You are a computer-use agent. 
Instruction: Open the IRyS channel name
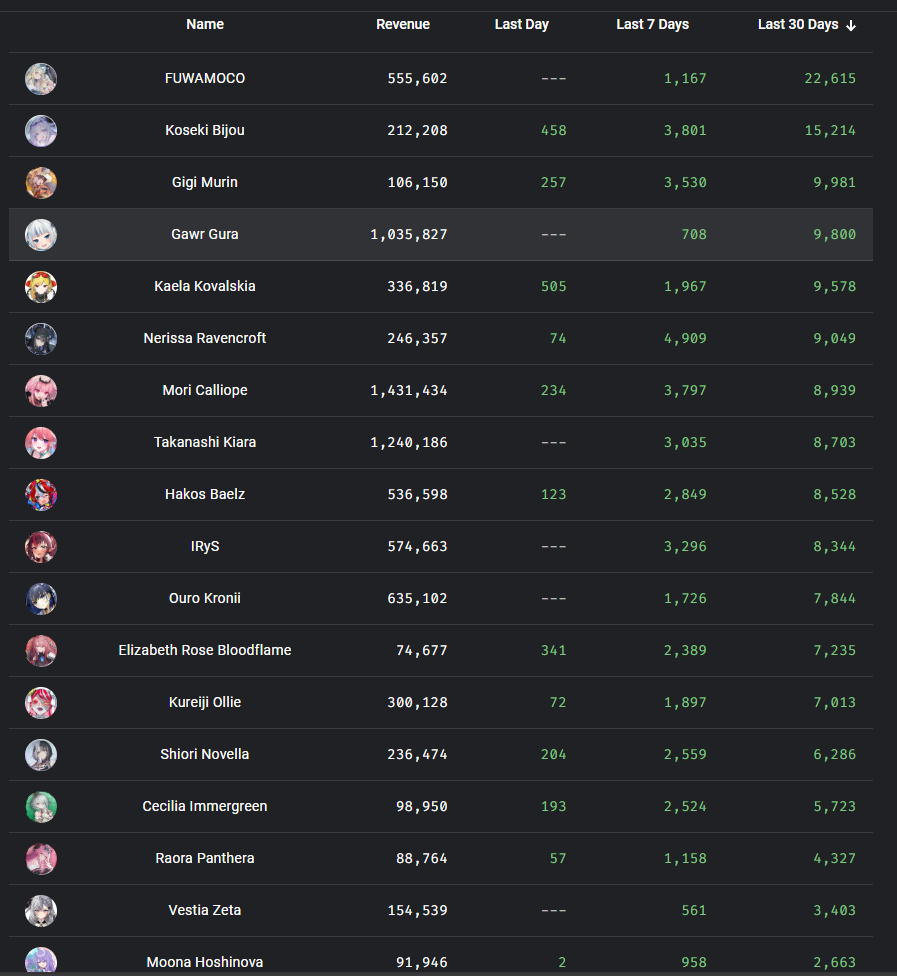tap(205, 546)
